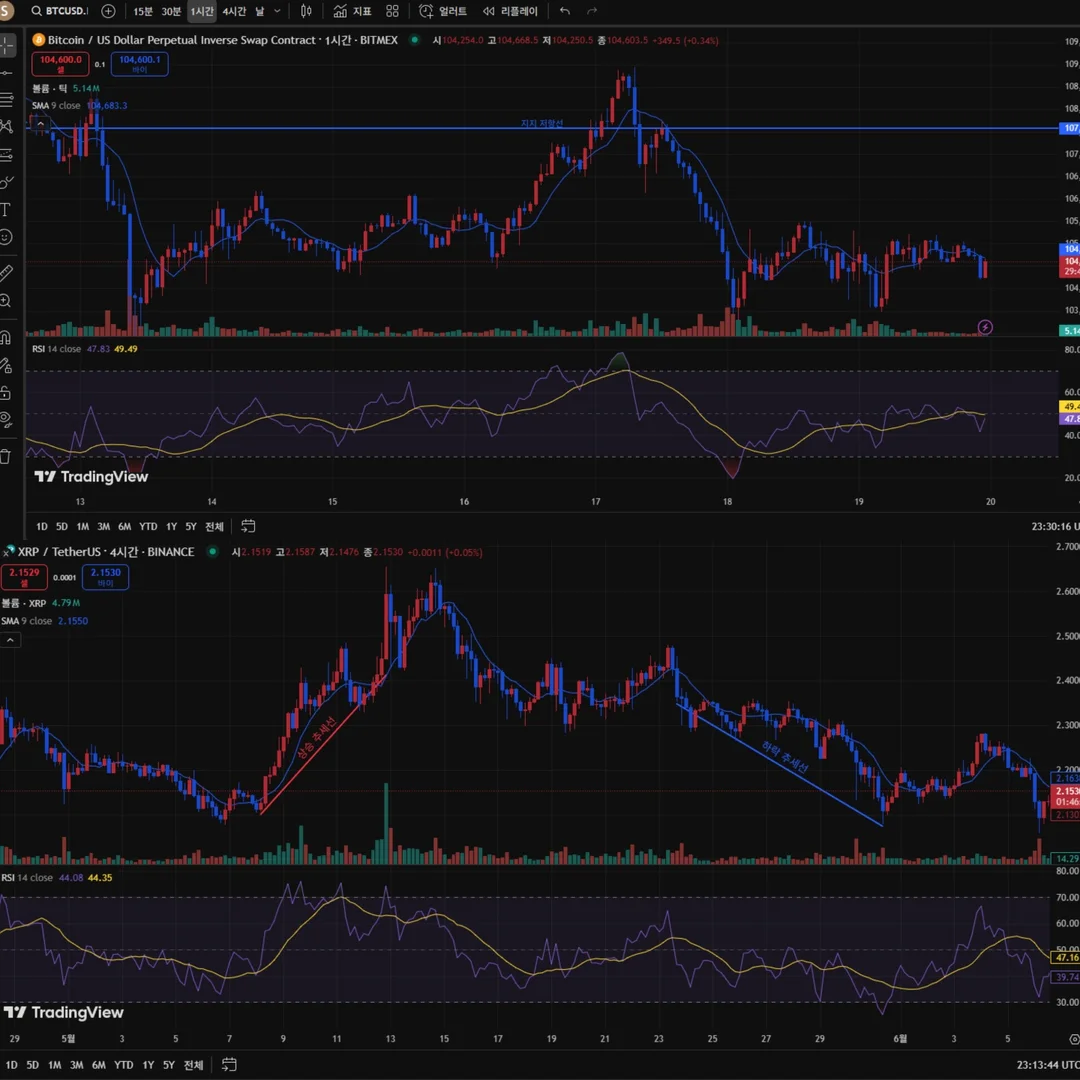Activate the zoom-in tool
The height and width of the screenshot is (1080, 1080).
6,301
